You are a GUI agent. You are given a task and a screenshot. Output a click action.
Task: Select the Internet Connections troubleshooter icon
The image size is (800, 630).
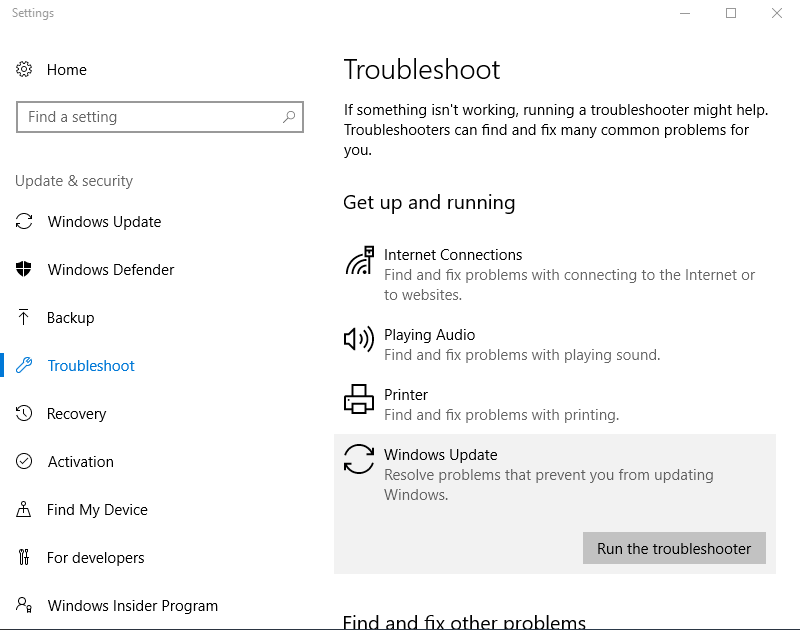pyautogui.click(x=358, y=260)
